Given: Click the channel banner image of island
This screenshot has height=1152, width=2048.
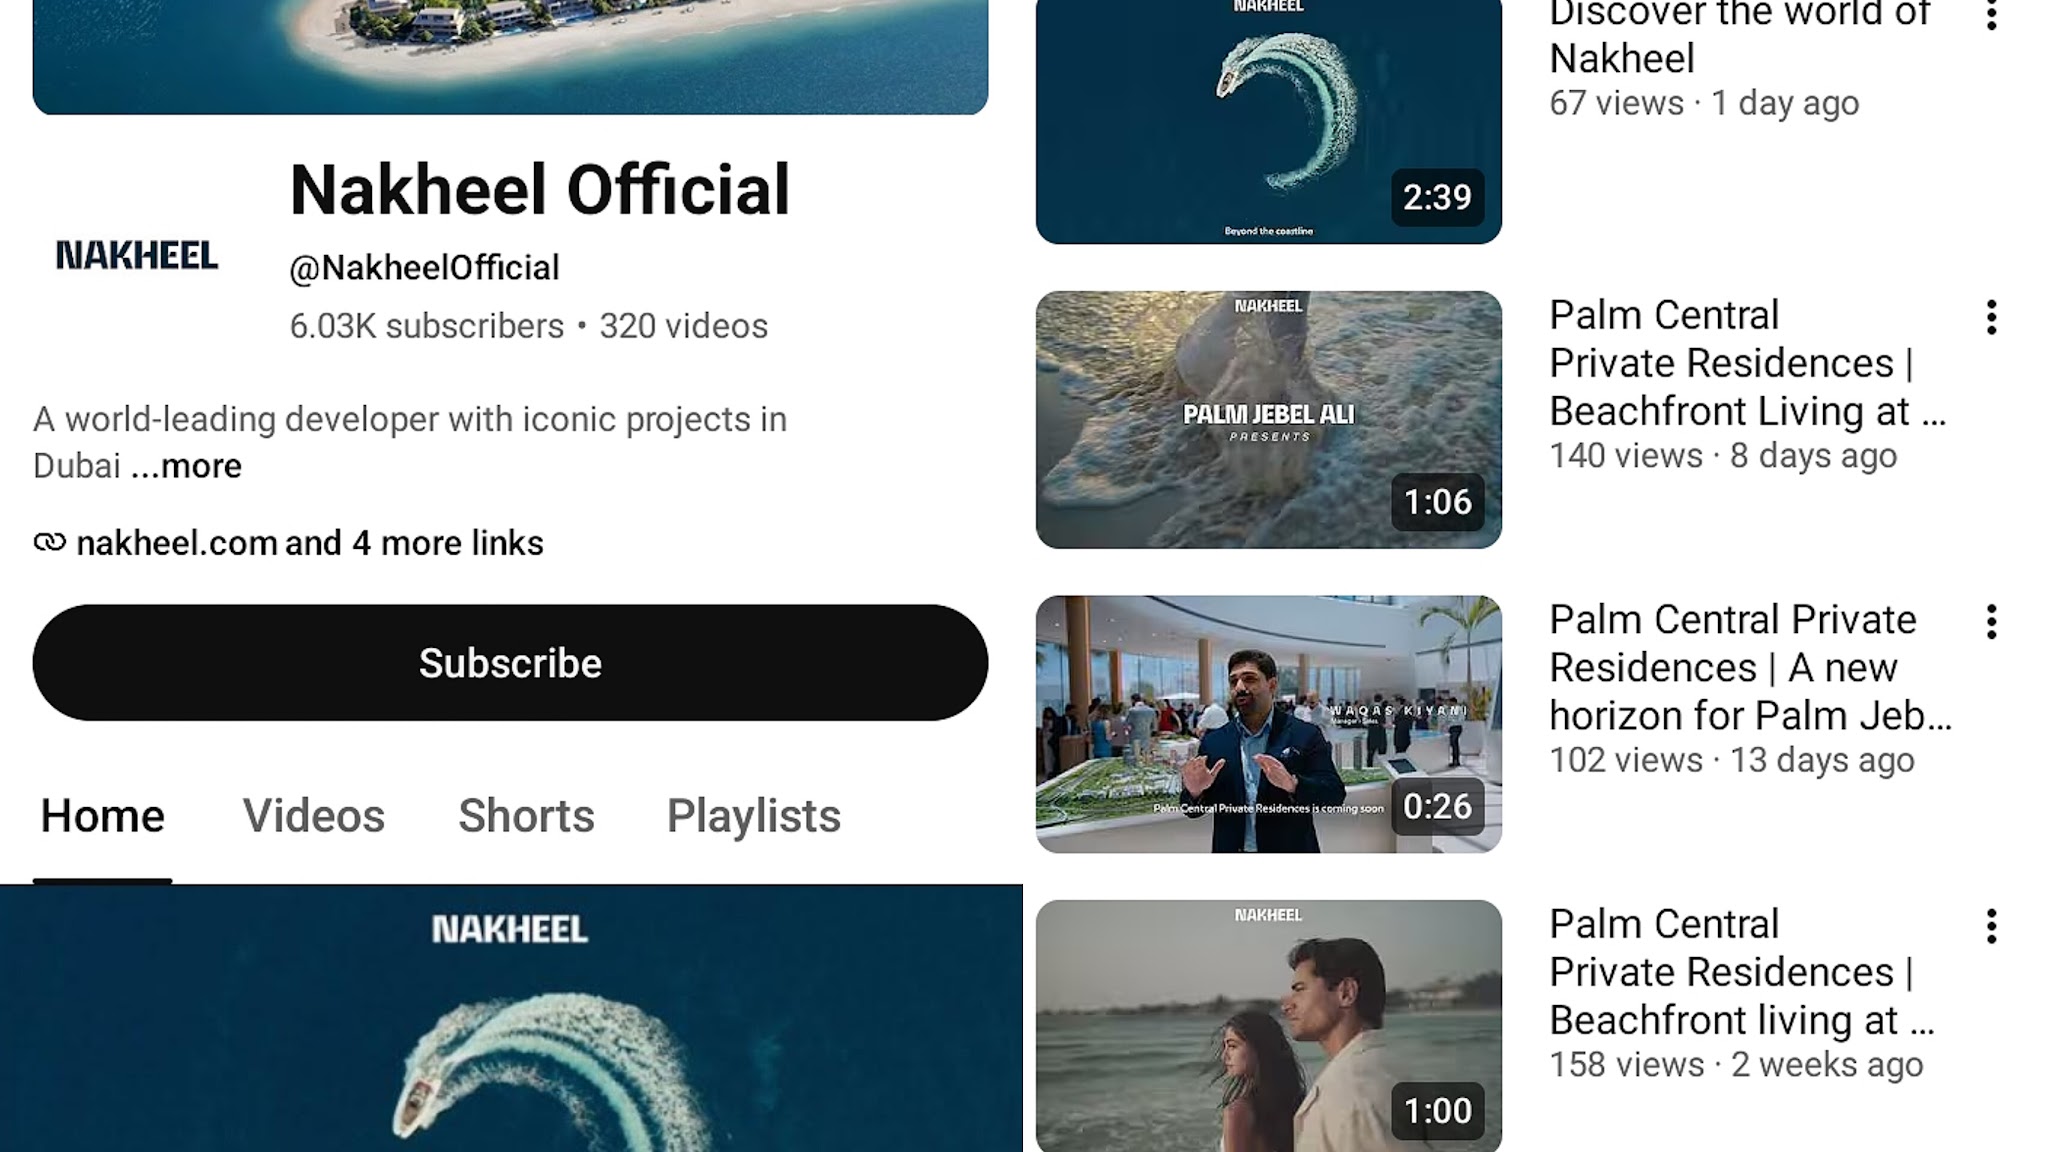Looking at the screenshot, I should (510, 56).
